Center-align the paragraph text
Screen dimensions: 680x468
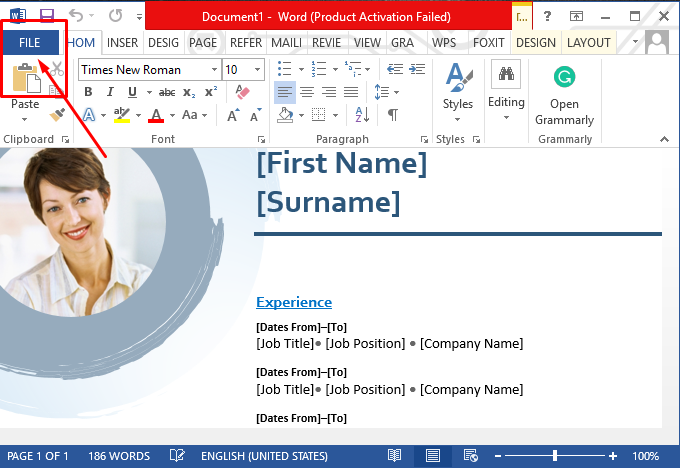click(x=307, y=92)
